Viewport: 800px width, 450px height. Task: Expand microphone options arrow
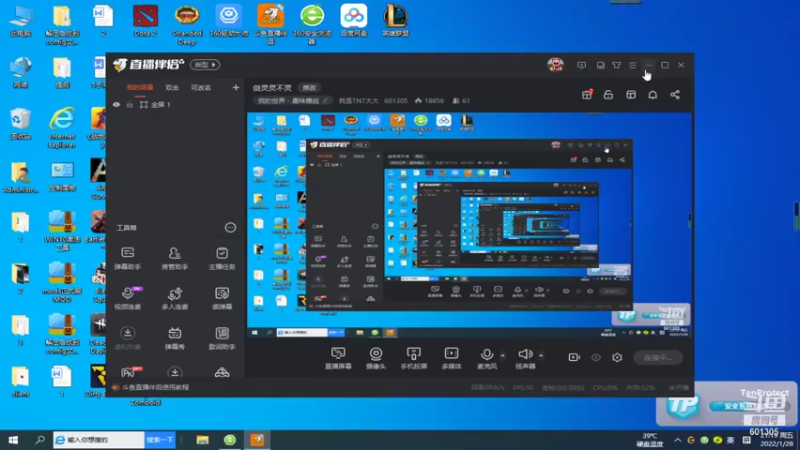coord(503,355)
